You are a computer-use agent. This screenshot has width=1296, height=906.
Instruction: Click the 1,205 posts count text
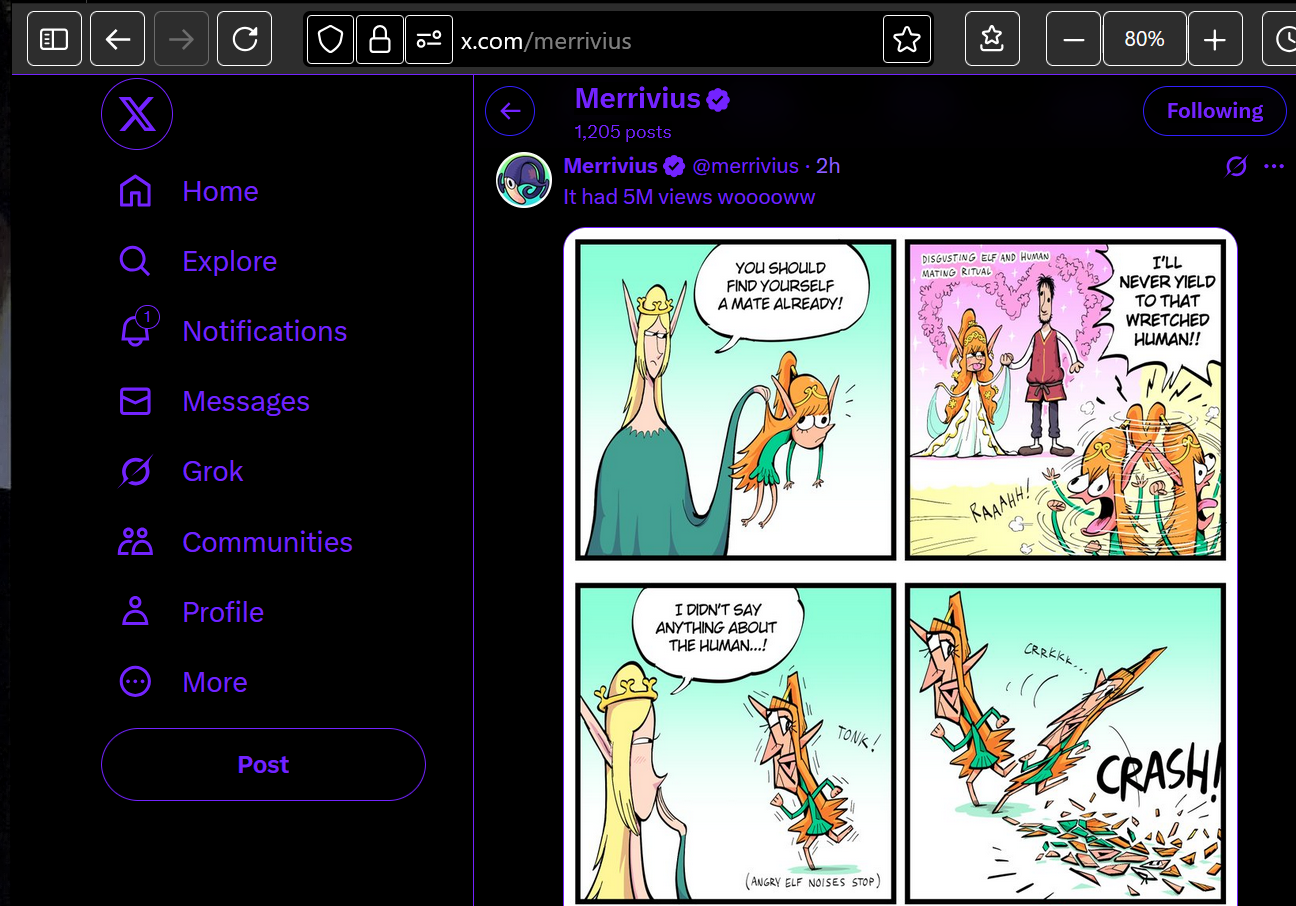[623, 131]
